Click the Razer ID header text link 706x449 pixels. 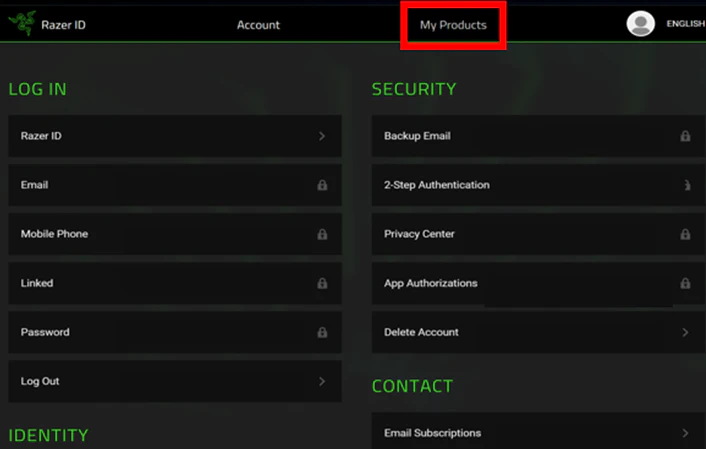tap(63, 25)
